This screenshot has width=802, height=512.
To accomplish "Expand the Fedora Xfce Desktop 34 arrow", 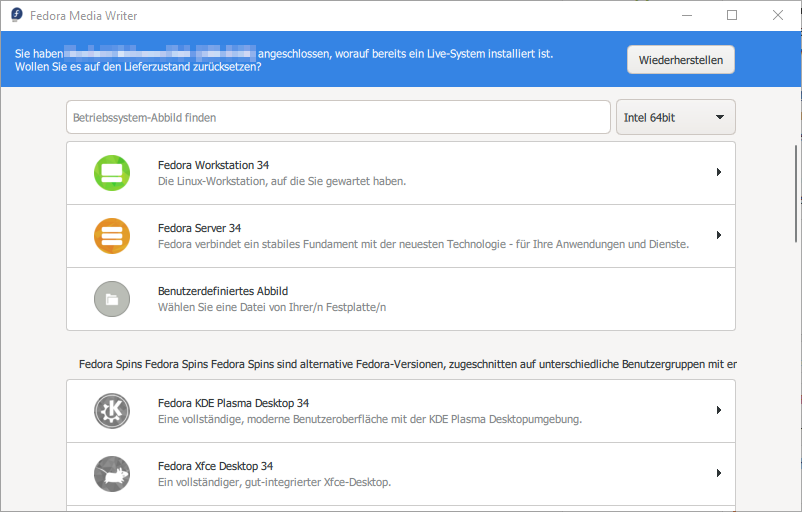I will (719, 473).
